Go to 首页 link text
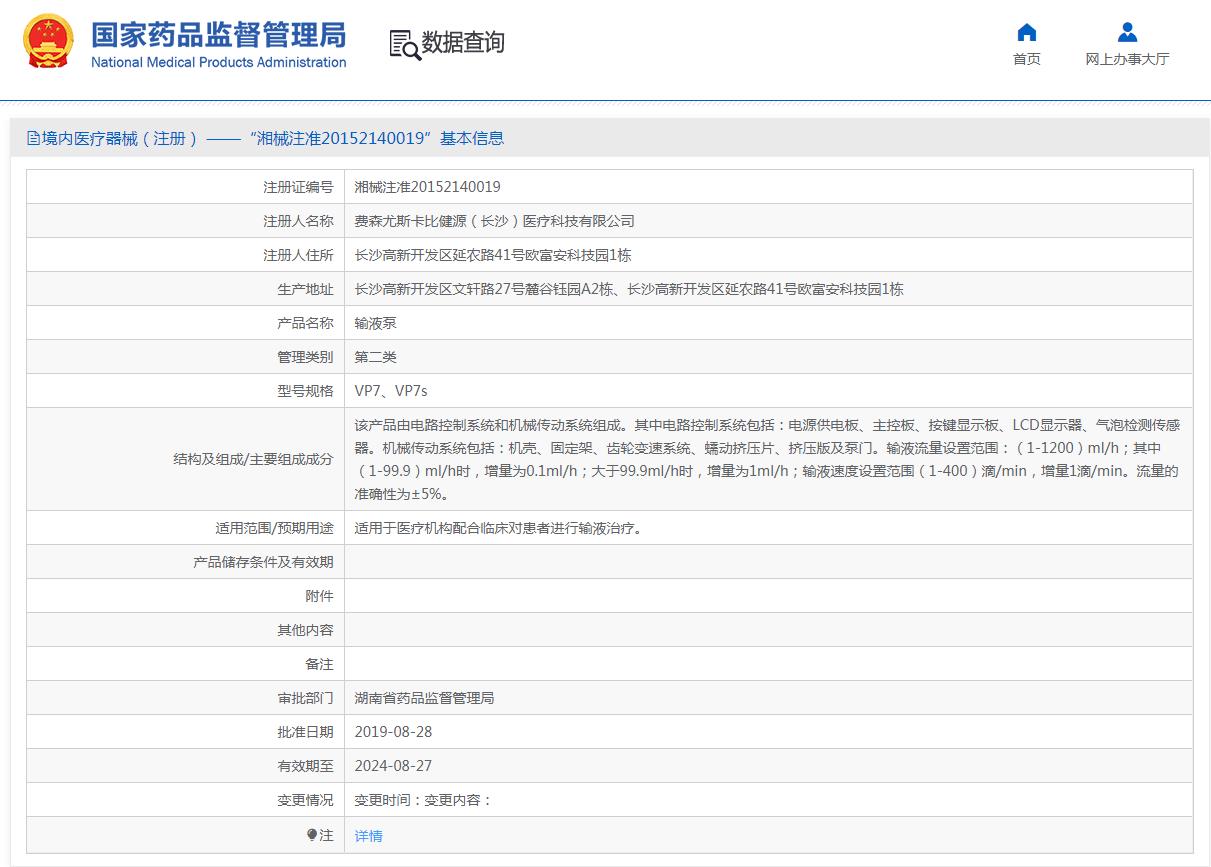The height and width of the screenshot is (867, 1211). [x=1027, y=59]
